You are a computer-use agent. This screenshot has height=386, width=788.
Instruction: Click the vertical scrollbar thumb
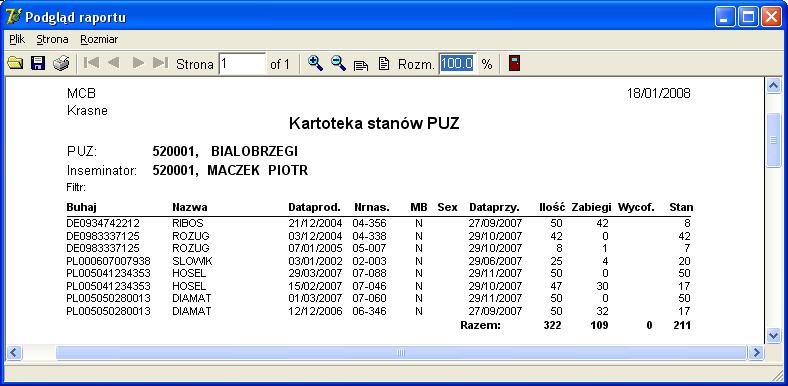pyautogui.click(x=774, y=140)
